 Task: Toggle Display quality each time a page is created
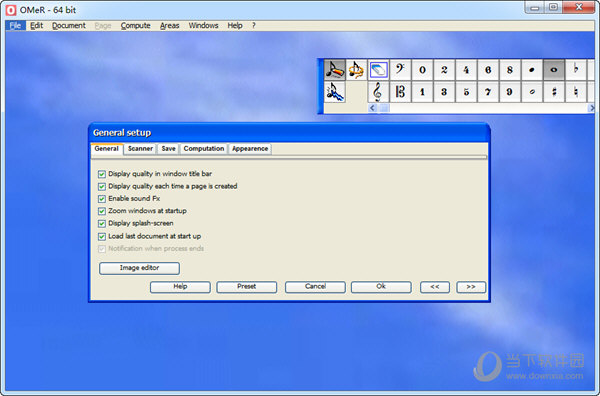pos(101,186)
